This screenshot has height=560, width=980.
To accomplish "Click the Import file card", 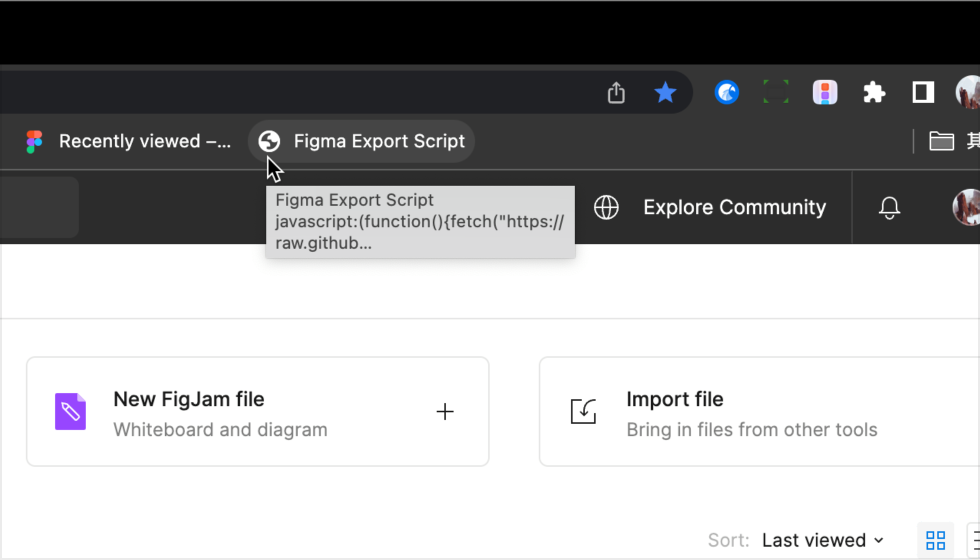I will (759, 411).
